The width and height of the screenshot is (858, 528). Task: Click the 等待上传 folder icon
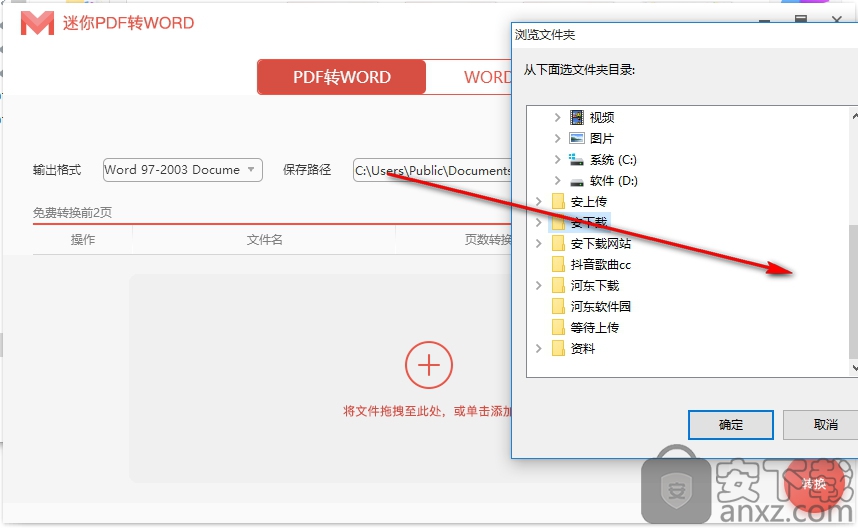tap(558, 327)
